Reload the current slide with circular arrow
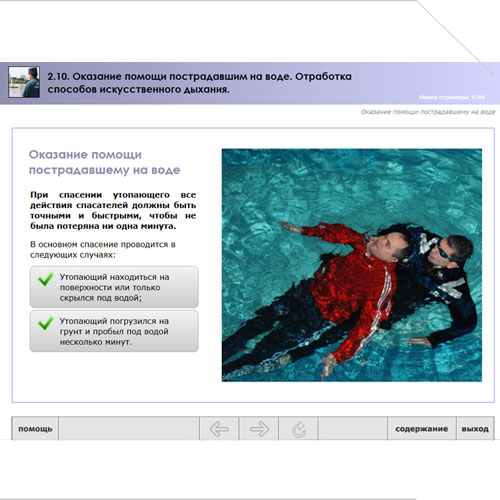 click(299, 429)
